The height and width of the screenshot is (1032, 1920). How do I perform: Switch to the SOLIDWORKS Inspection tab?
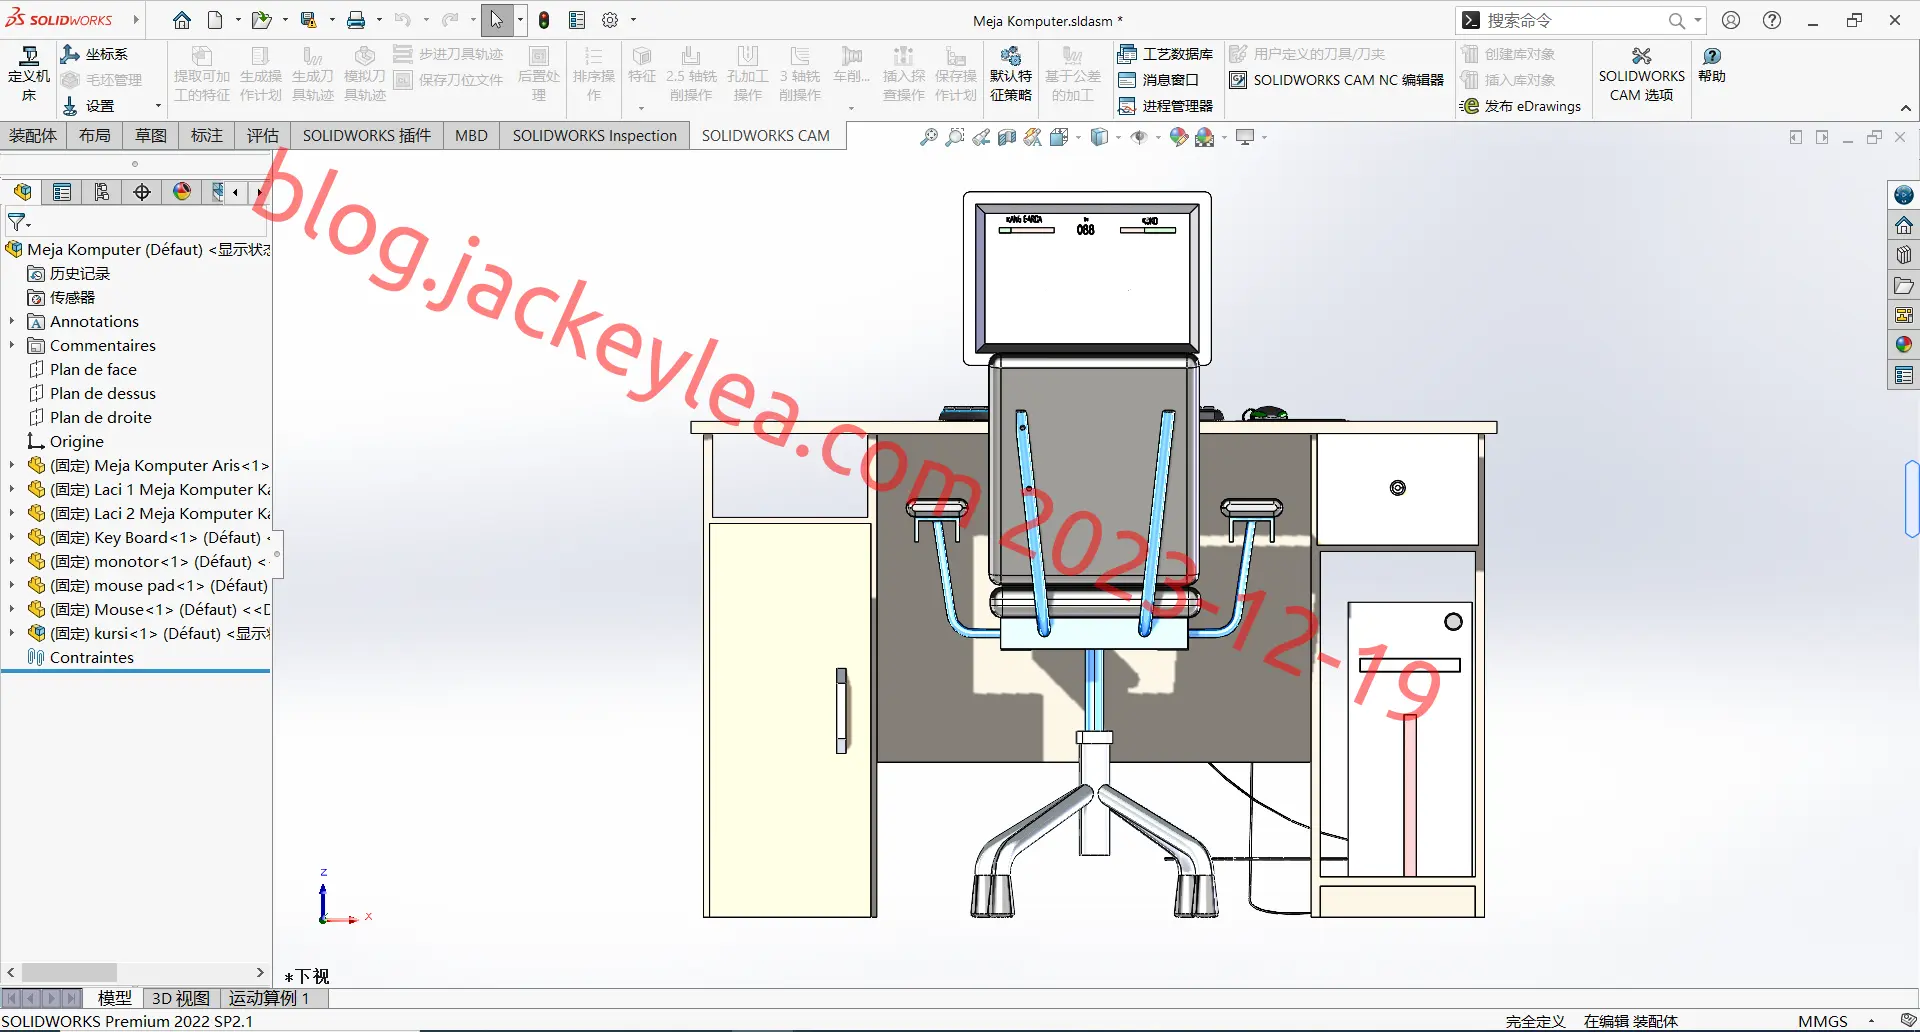pos(595,136)
